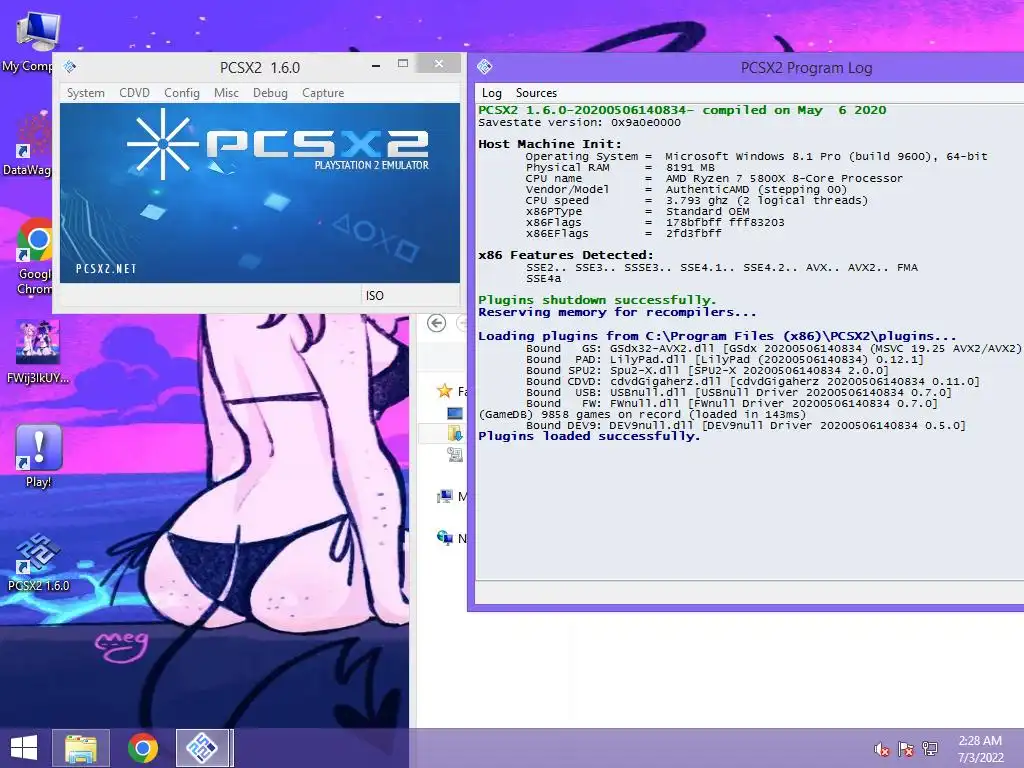Viewport: 1024px width, 768px height.
Task: Select the Google Chrome desktop shortcut
Action: 33,256
